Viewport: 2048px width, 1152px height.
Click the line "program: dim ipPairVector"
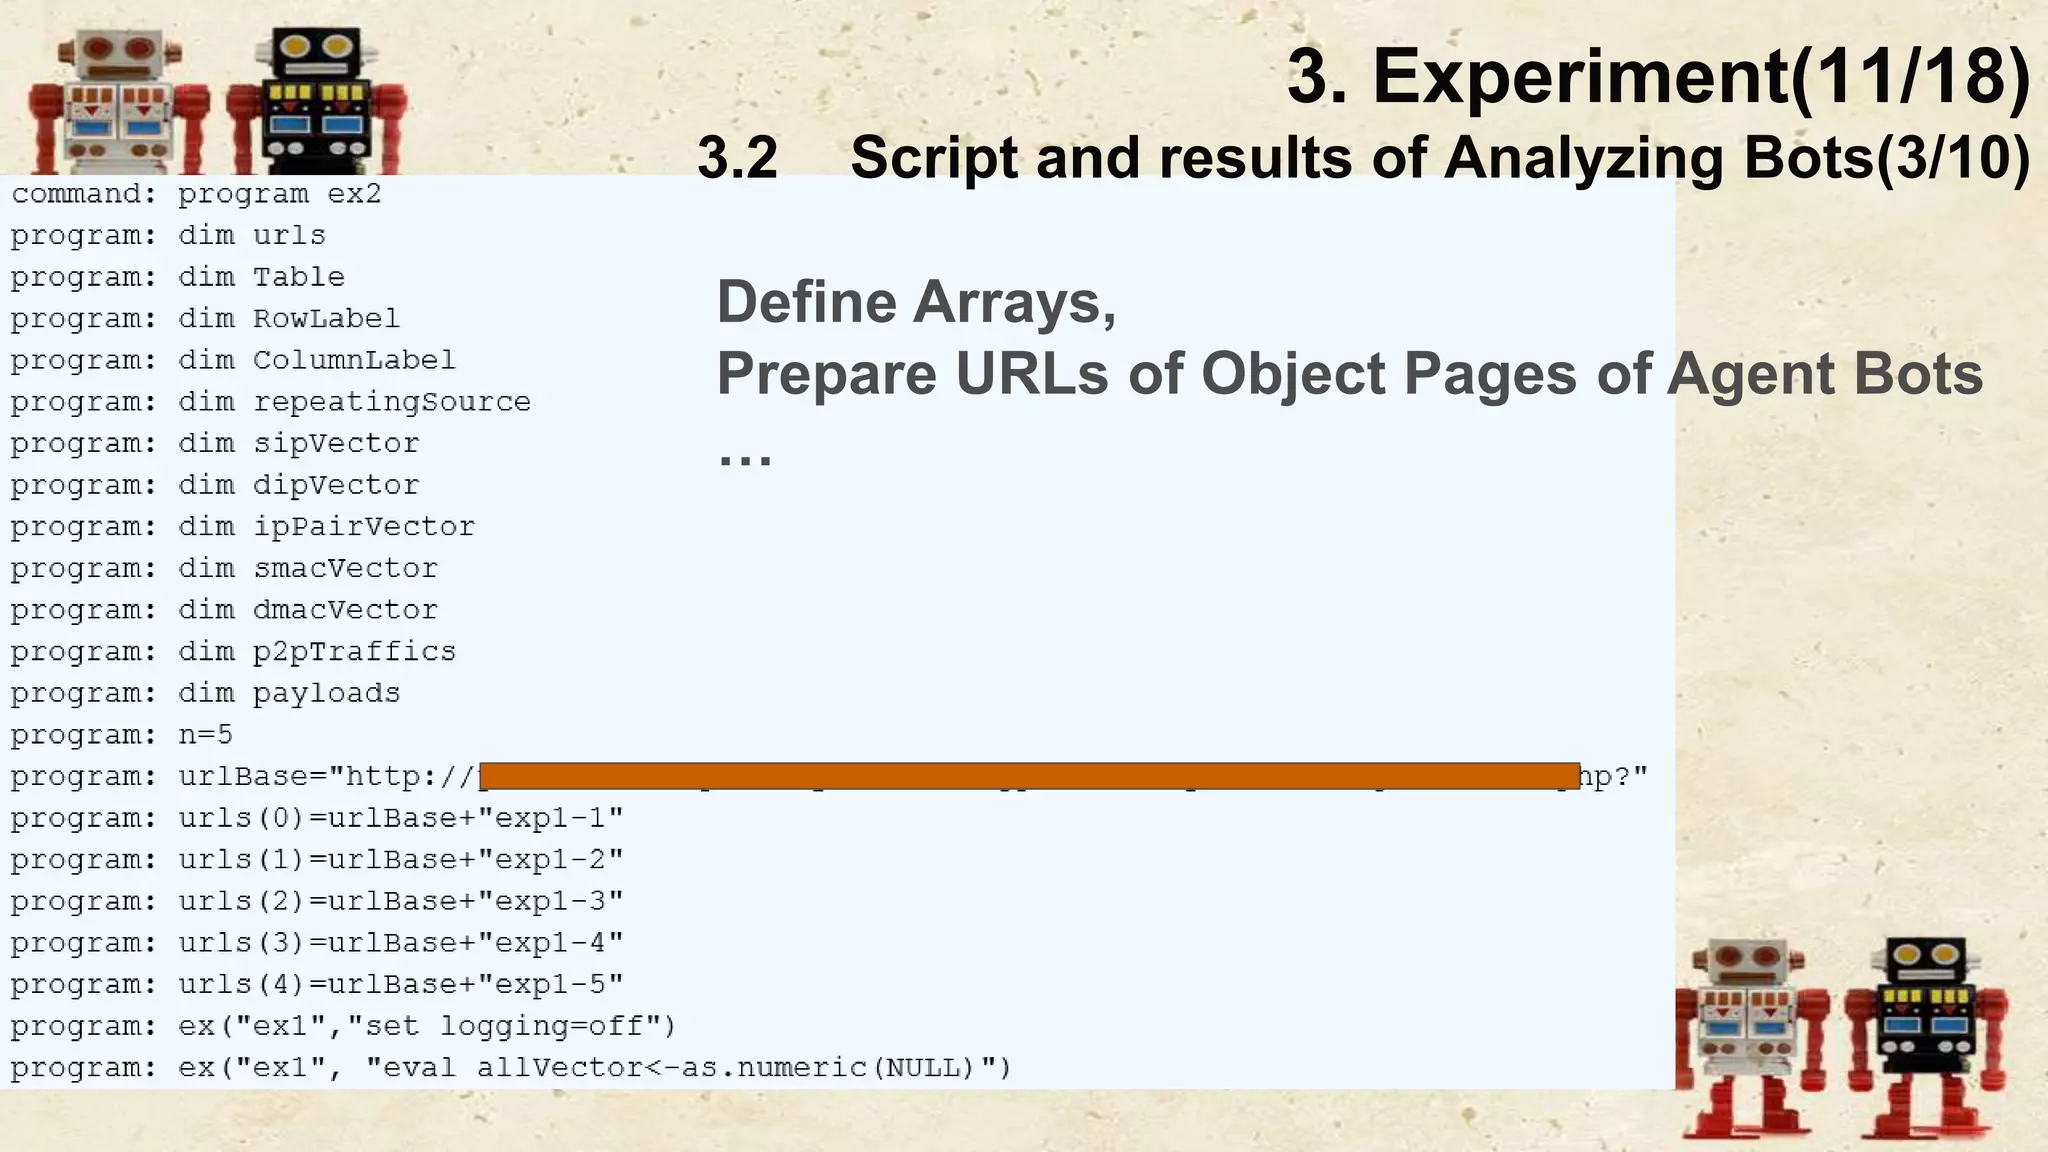[243, 527]
